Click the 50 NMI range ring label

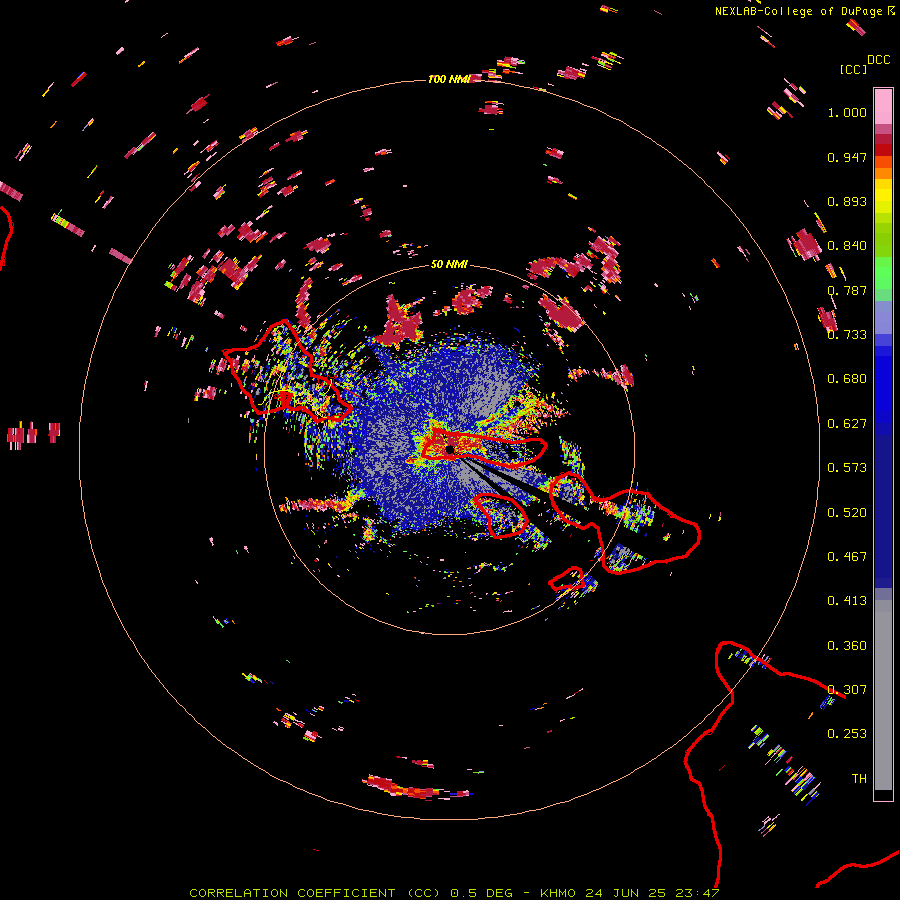coord(449,264)
